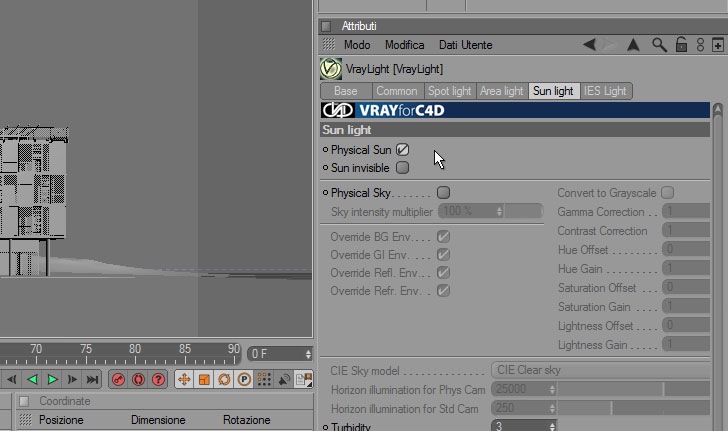Viewport: 728px width, 431px height.
Task: Open the project settings icon beside speaker
Action: tap(304, 379)
